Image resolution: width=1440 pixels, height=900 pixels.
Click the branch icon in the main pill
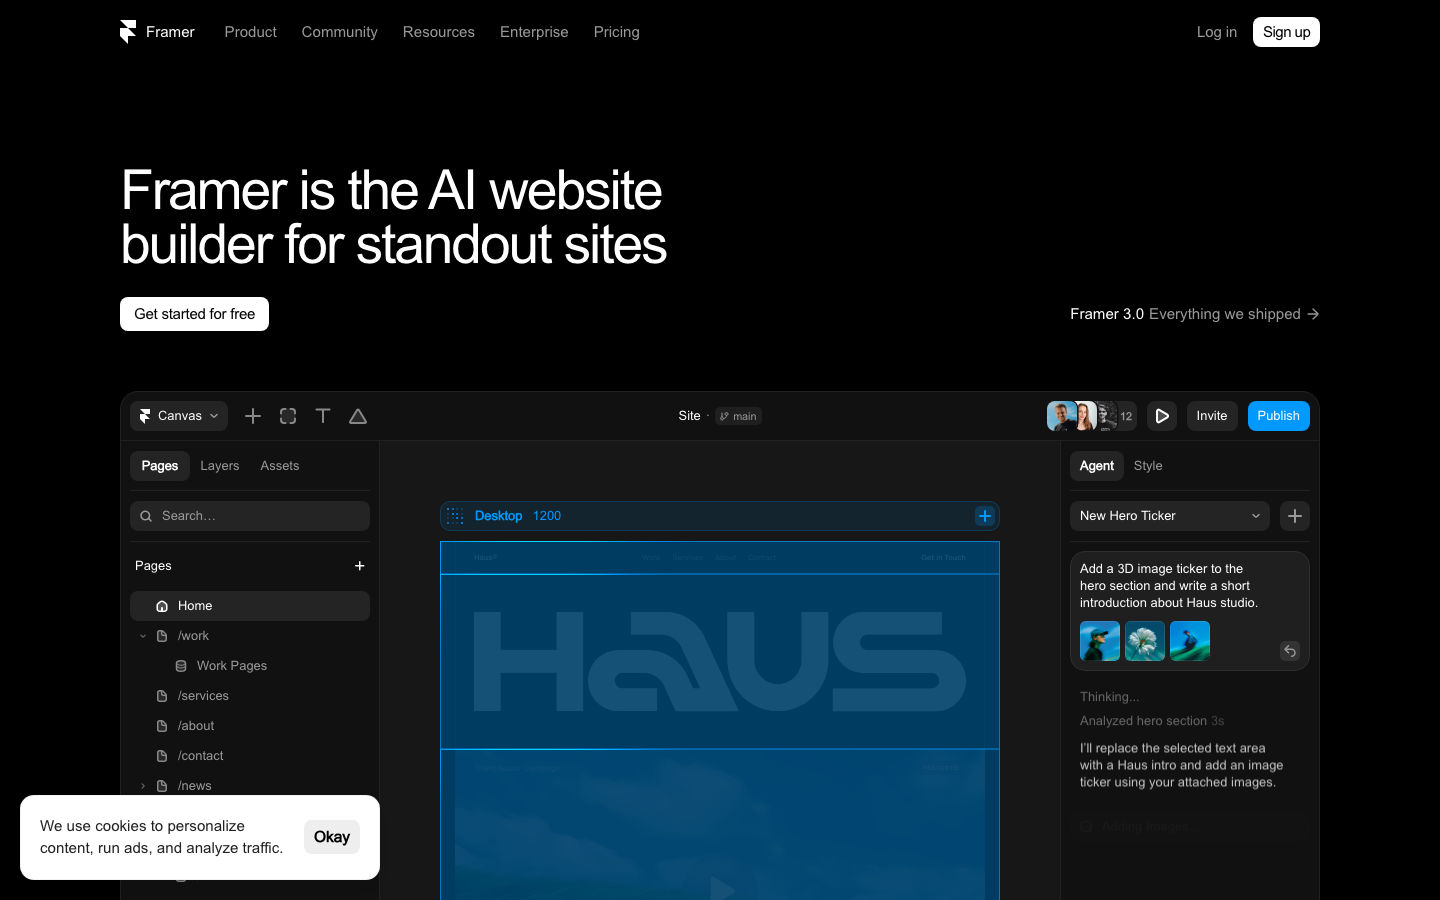coord(724,416)
